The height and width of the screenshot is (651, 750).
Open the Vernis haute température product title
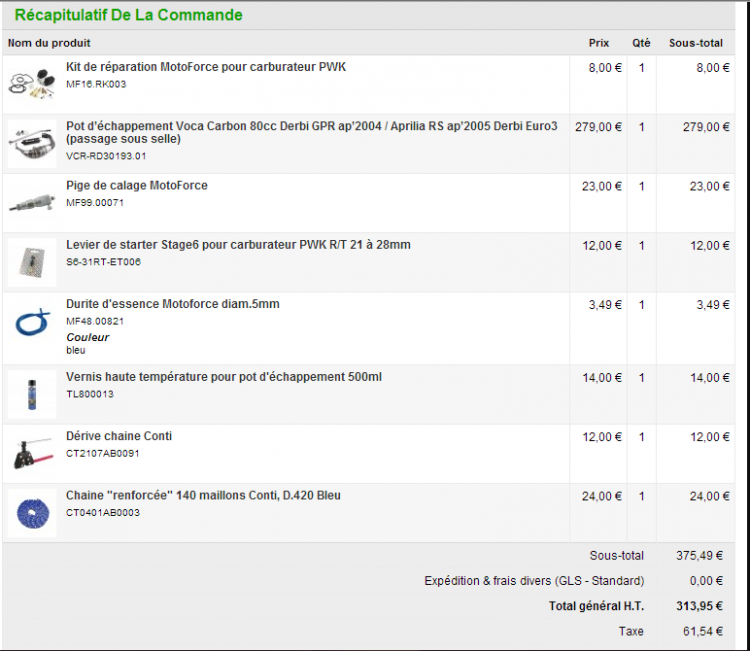[x=224, y=377]
